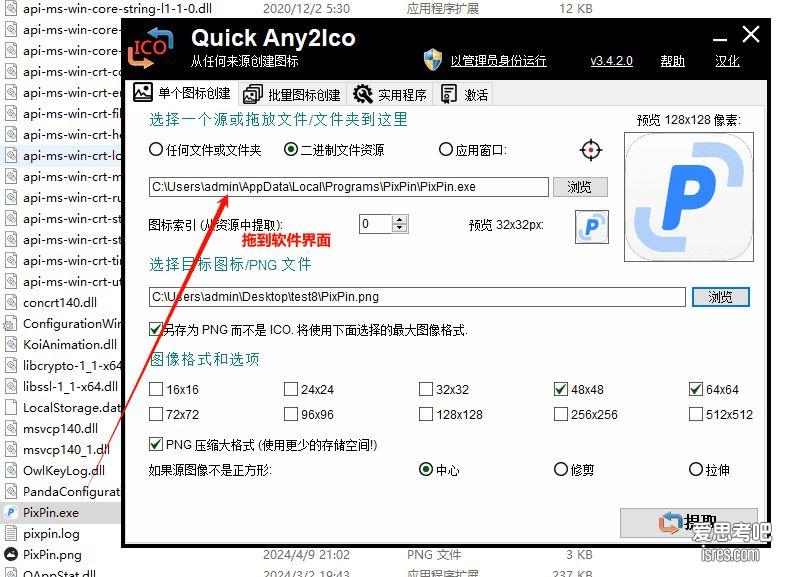786x577 pixels.
Task: Click the LocalStorage.dat file icon
Action: [x=11, y=407]
